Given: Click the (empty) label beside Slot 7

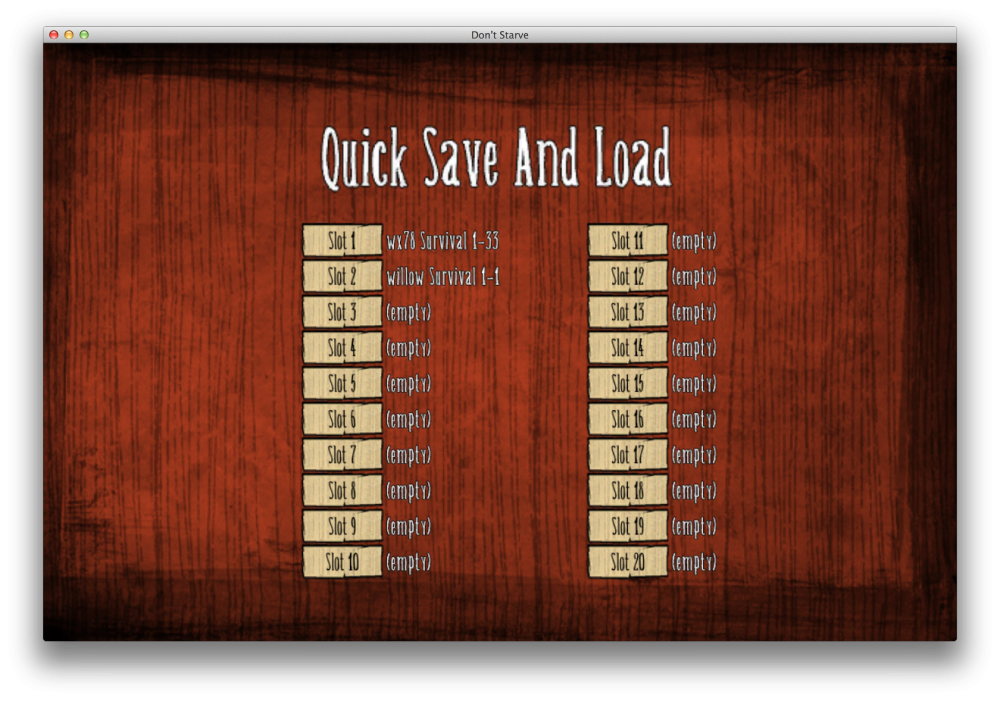Looking at the screenshot, I should [409, 455].
